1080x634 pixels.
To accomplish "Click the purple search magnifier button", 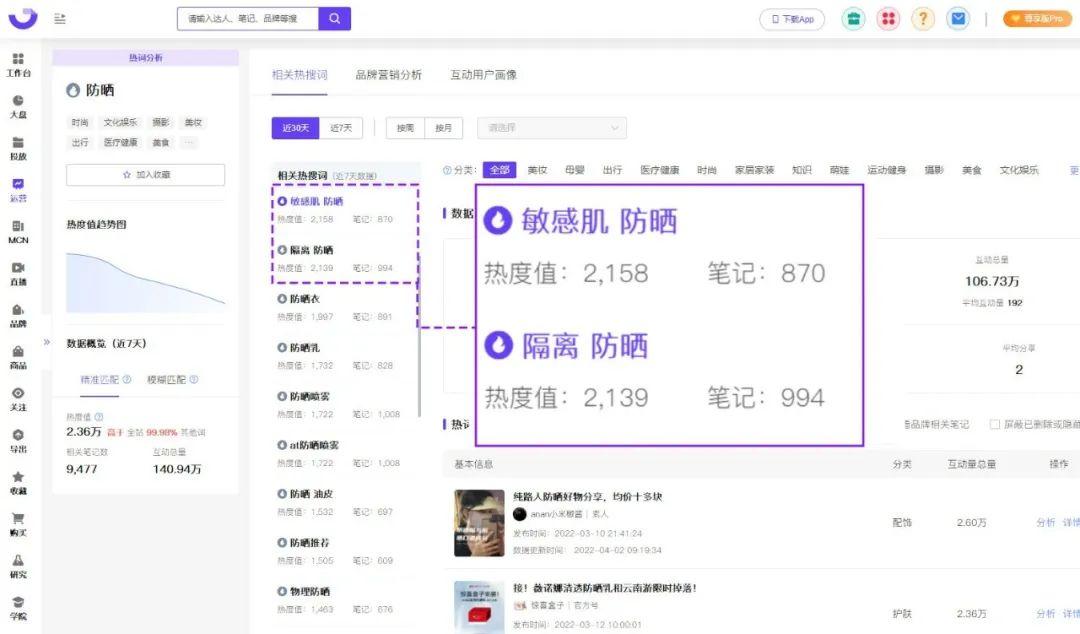I will pyautogui.click(x=334, y=18).
